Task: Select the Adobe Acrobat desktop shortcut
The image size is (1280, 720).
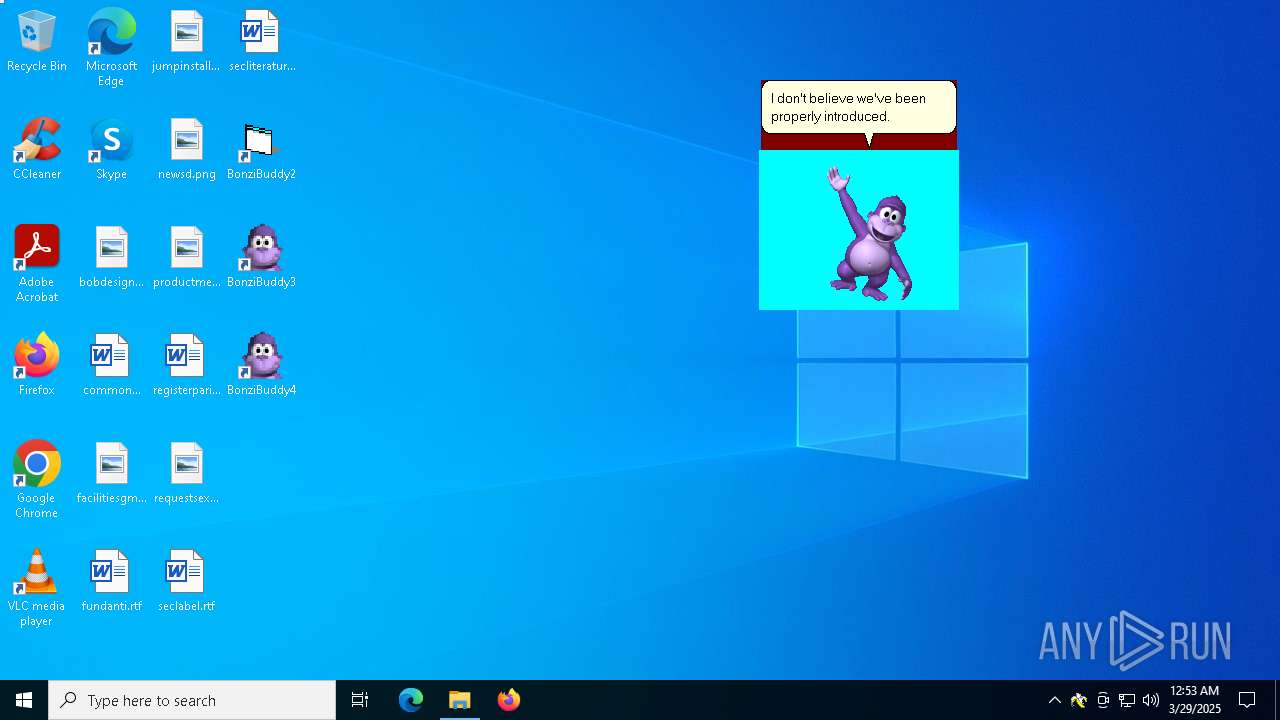Action: pyautogui.click(x=37, y=264)
